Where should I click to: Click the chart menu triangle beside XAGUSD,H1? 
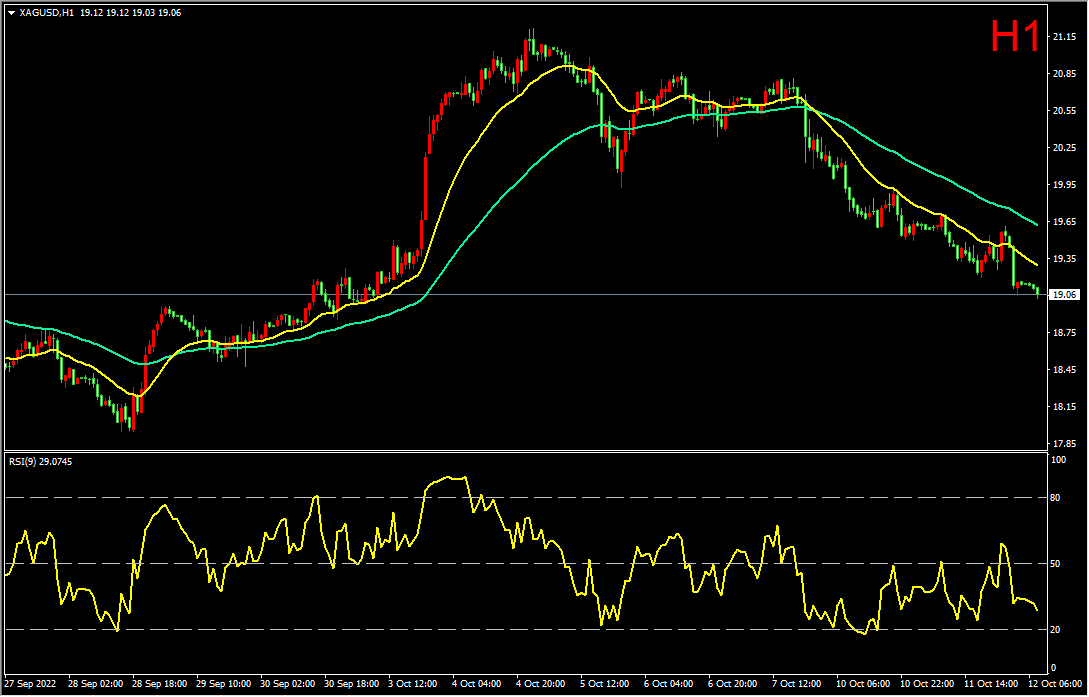tap(11, 12)
